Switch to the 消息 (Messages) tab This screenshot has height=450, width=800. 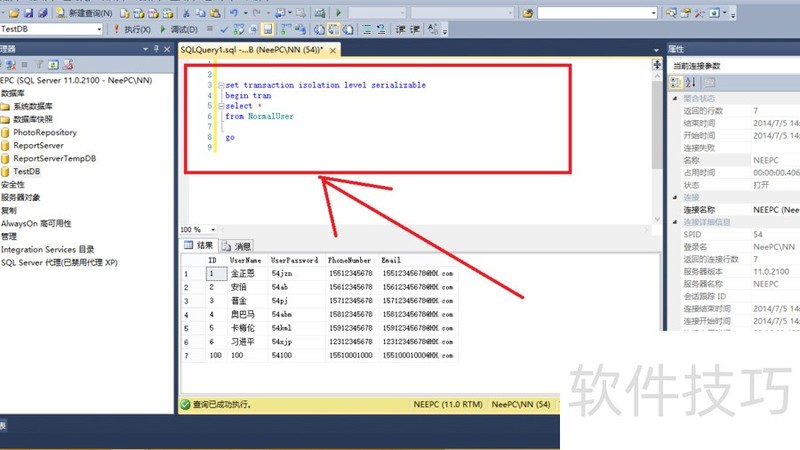[x=237, y=246]
